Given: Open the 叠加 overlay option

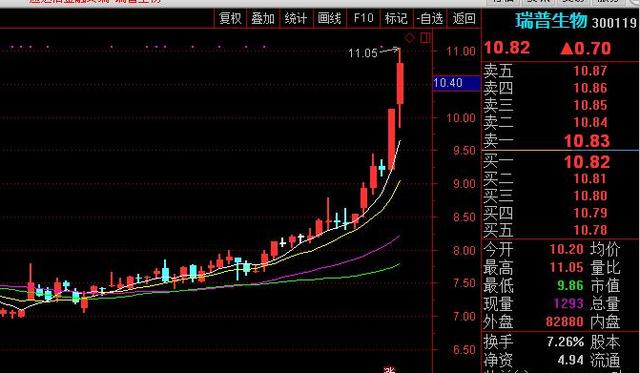Looking at the screenshot, I should pos(263,18).
